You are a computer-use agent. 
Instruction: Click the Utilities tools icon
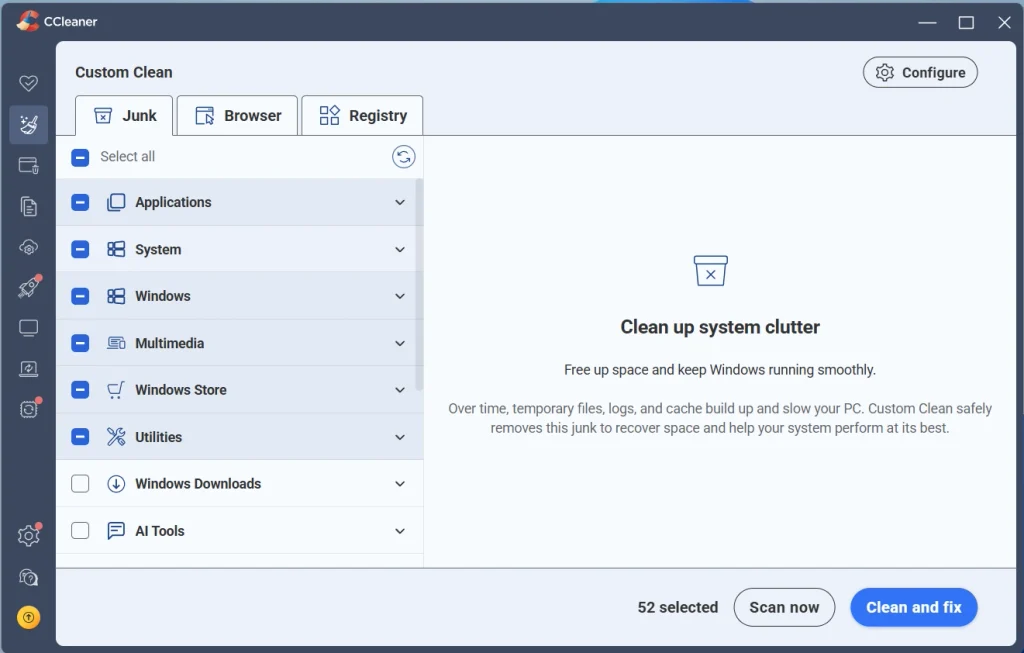point(116,437)
